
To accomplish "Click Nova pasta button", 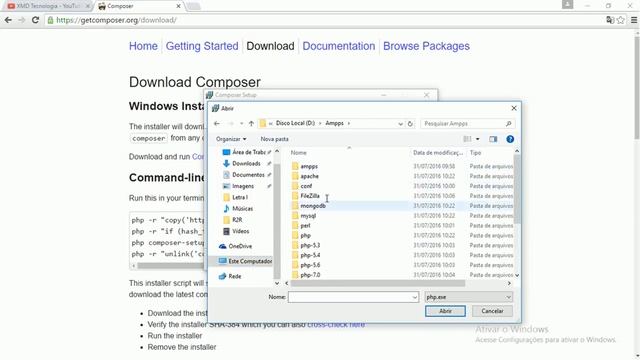I will [x=274, y=139].
